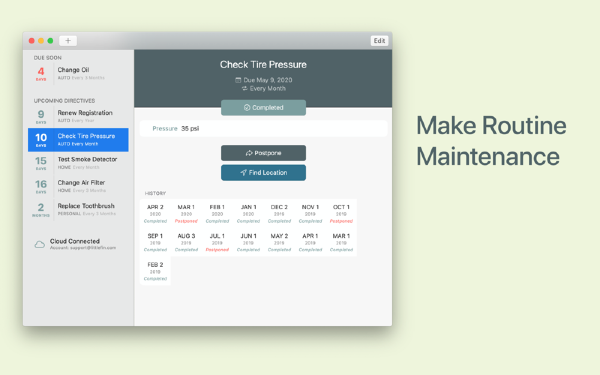
Task: Open the SEP 1 history entry
Action: coord(155,242)
